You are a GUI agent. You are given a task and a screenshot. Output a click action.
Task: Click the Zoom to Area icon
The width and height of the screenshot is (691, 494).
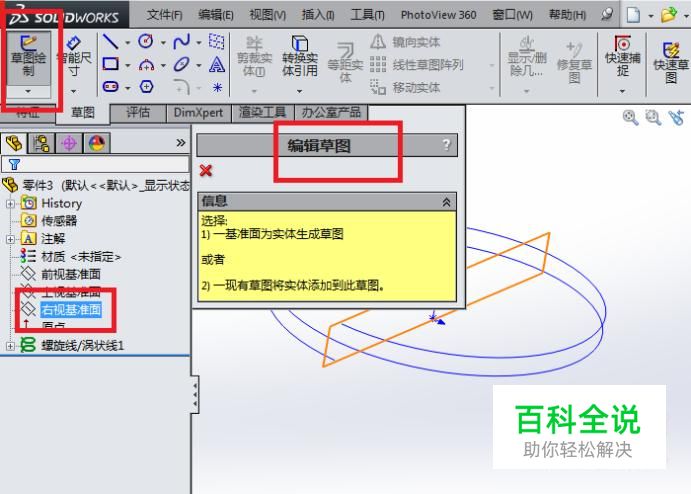coord(653,117)
